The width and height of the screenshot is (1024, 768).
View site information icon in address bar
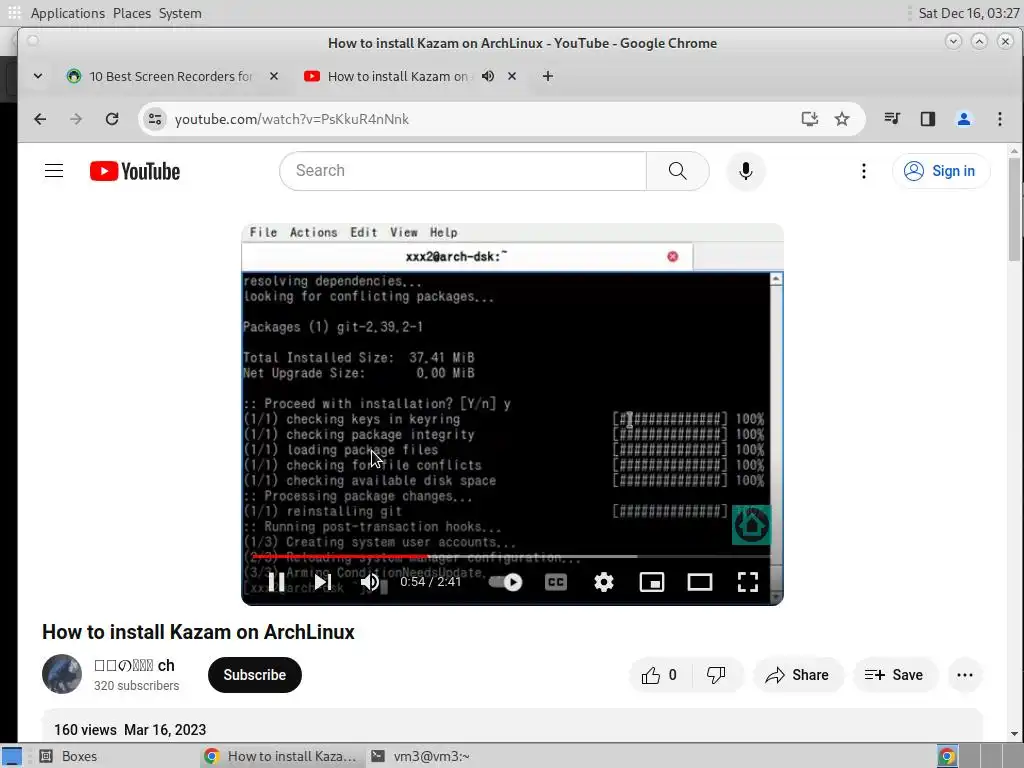155,119
